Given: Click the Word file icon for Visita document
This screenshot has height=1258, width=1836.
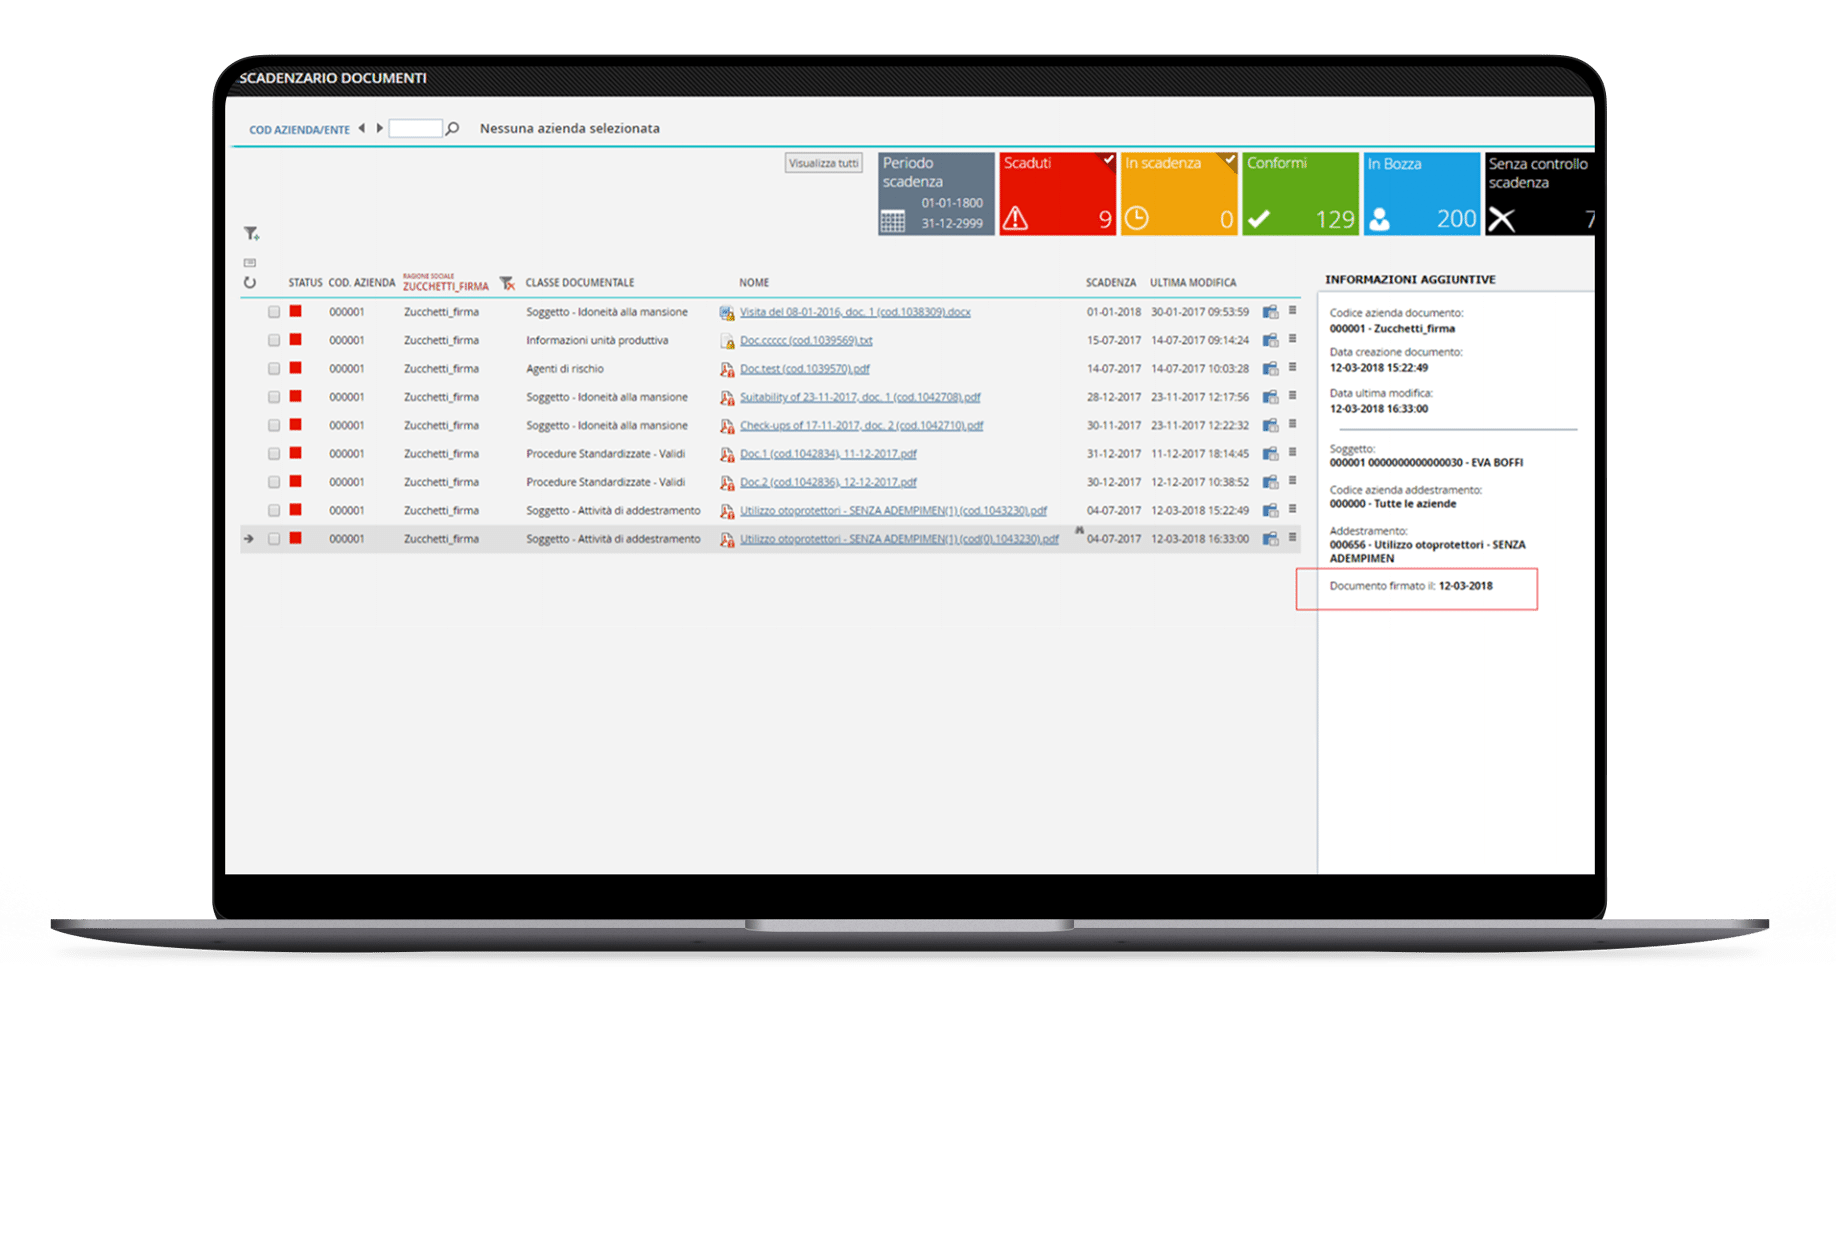Looking at the screenshot, I should [727, 313].
